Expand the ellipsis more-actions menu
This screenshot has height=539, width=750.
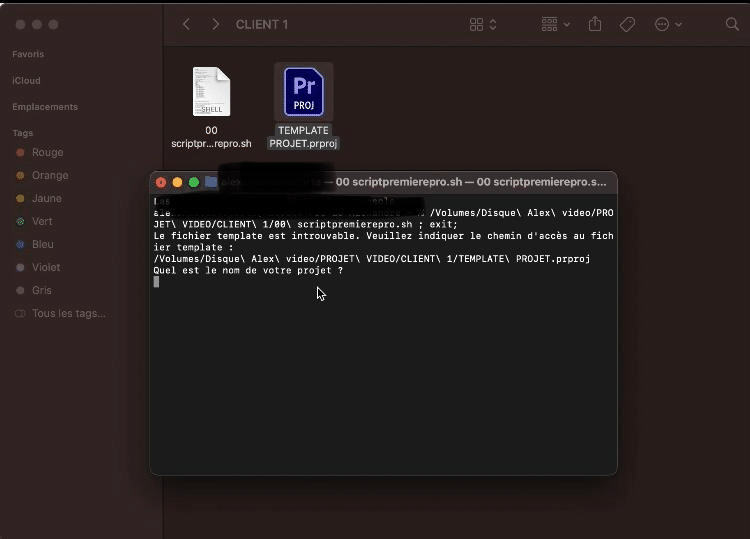(667, 24)
